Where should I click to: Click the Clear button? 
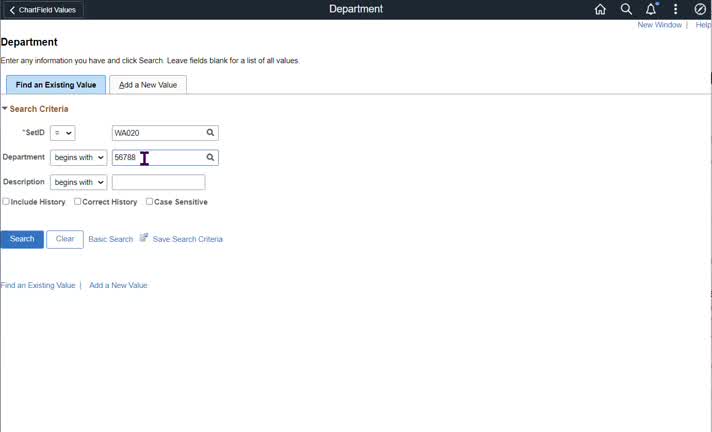point(65,239)
